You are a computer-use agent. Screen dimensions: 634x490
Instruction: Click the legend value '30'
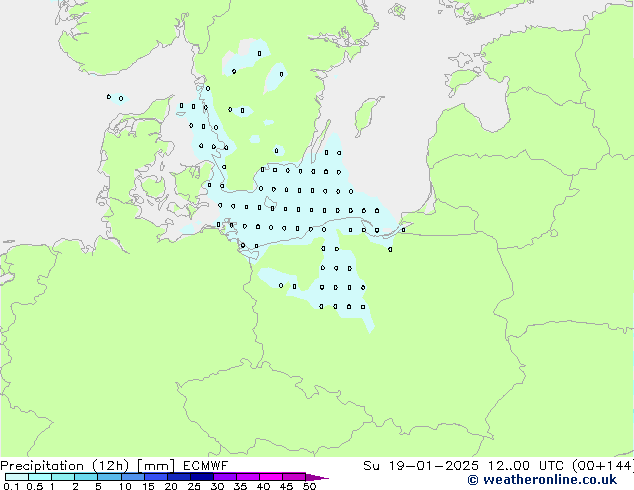click(x=217, y=486)
